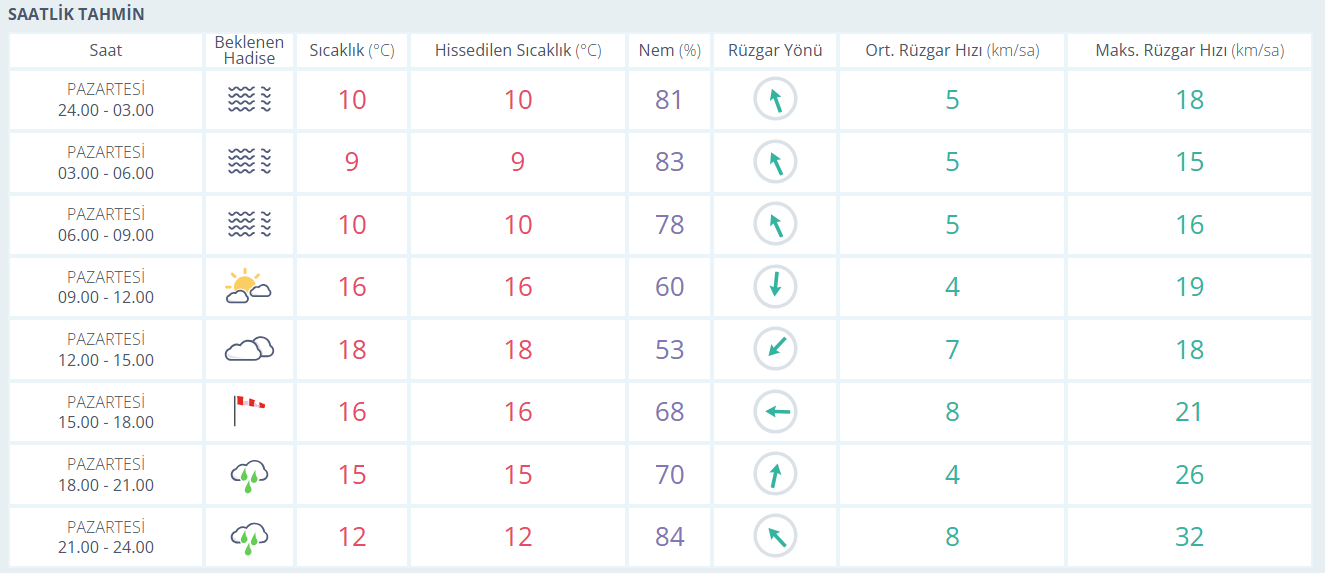Select the red windsock icon for 15.00 - 18.00

click(249, 410)
